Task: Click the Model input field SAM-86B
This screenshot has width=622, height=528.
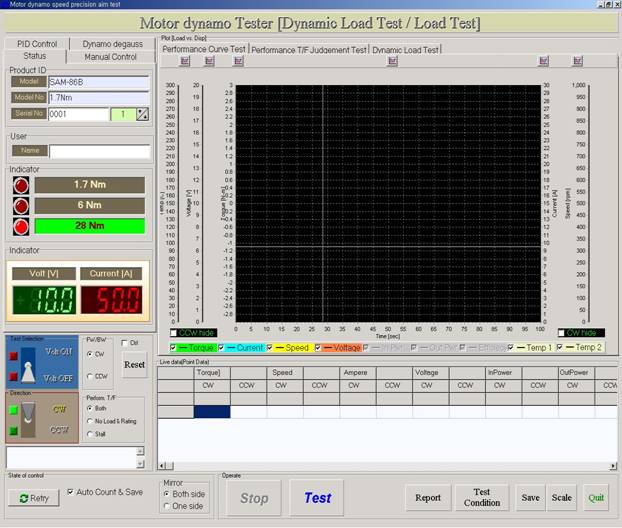Action: 98,82
